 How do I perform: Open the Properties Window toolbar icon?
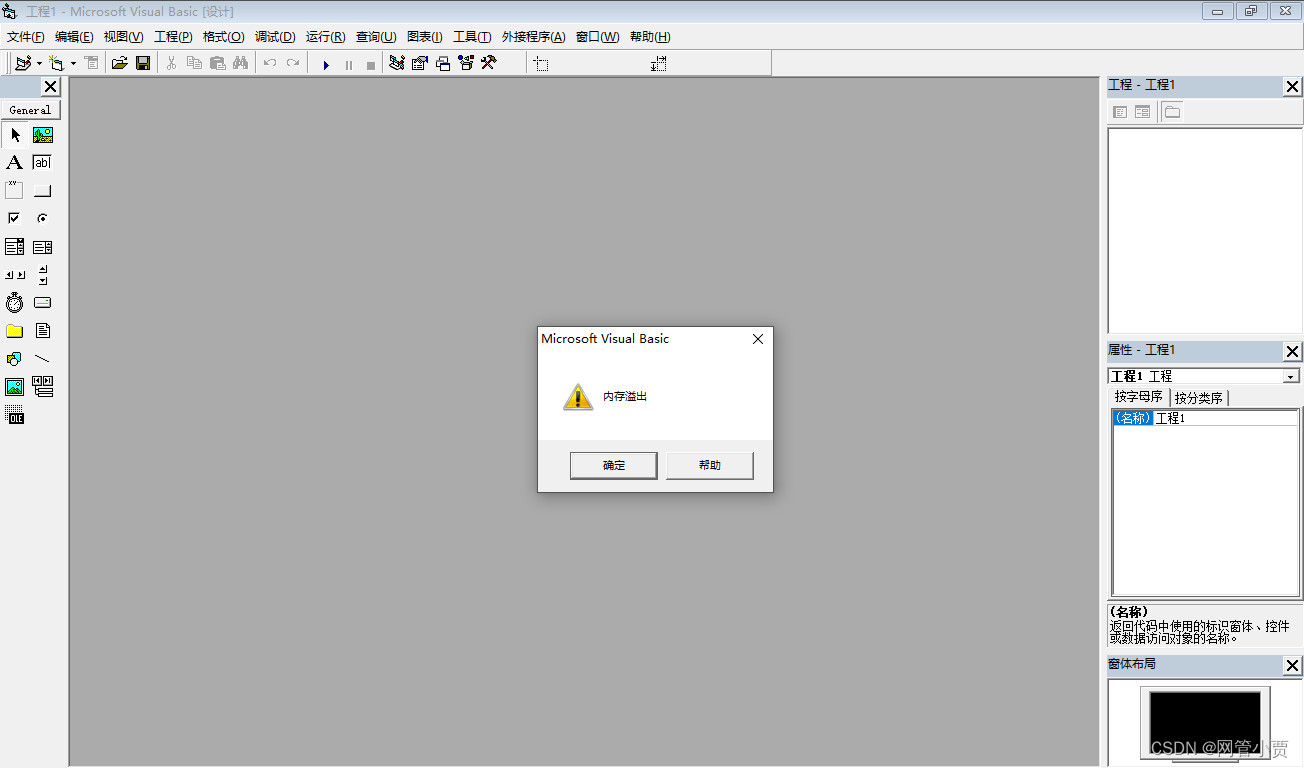[420, 63]
